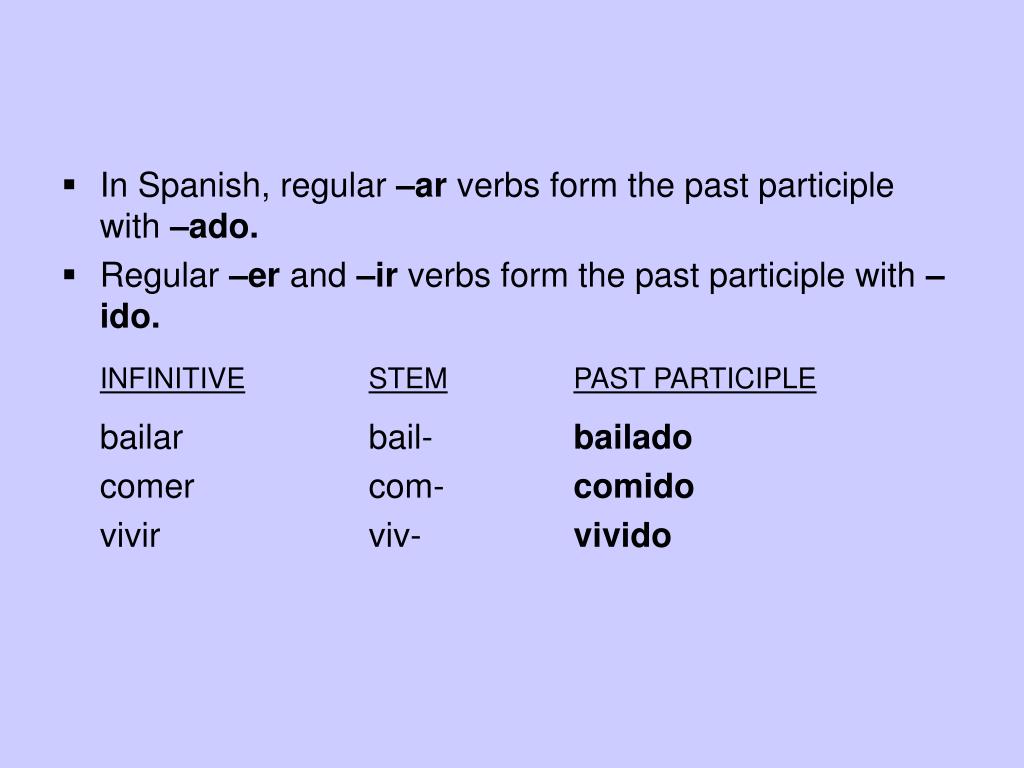
Task: Click the bold ido. ending
Action: (130, 317)
